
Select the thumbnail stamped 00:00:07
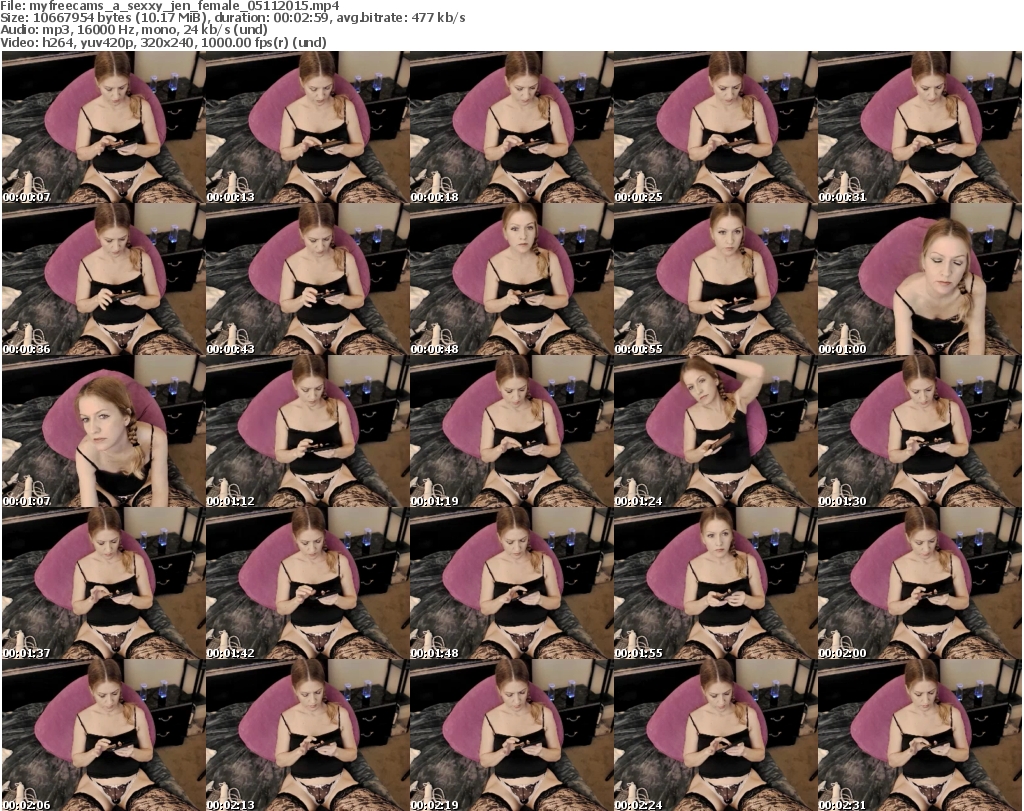tap(103, 127)
